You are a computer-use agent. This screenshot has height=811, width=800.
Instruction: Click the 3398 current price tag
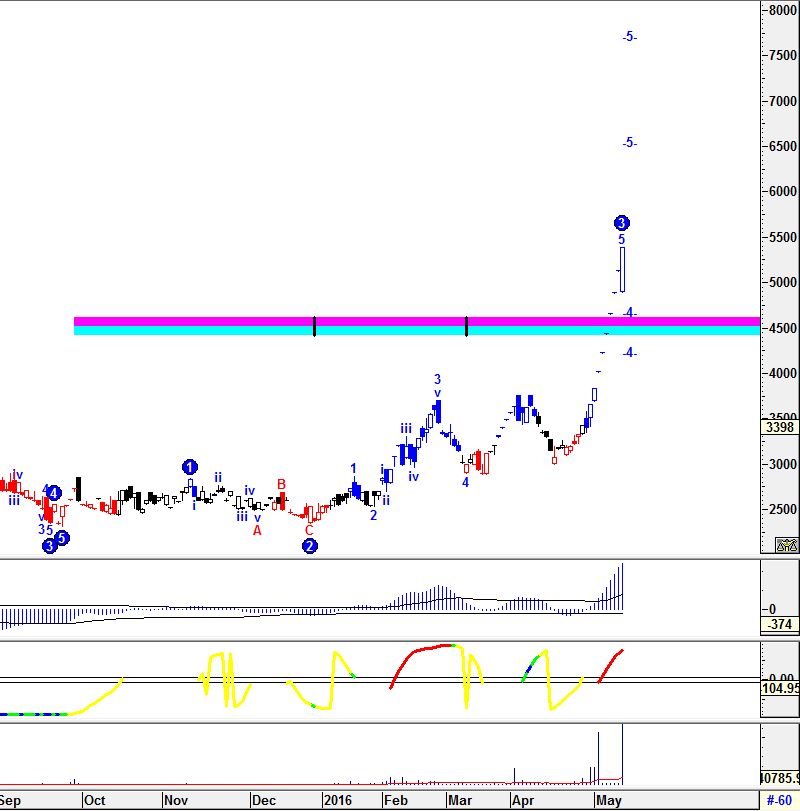pos(780,429)
